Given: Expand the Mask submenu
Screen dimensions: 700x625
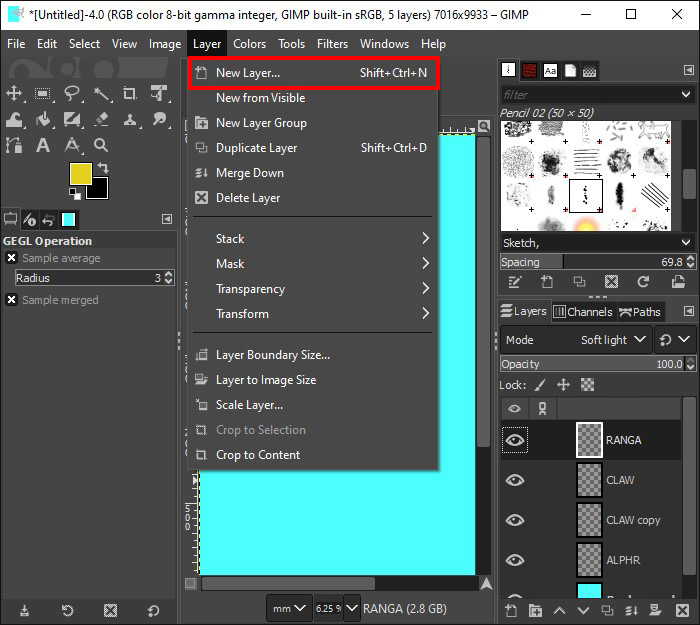Looking at the screenshot, I should [312, 264].
